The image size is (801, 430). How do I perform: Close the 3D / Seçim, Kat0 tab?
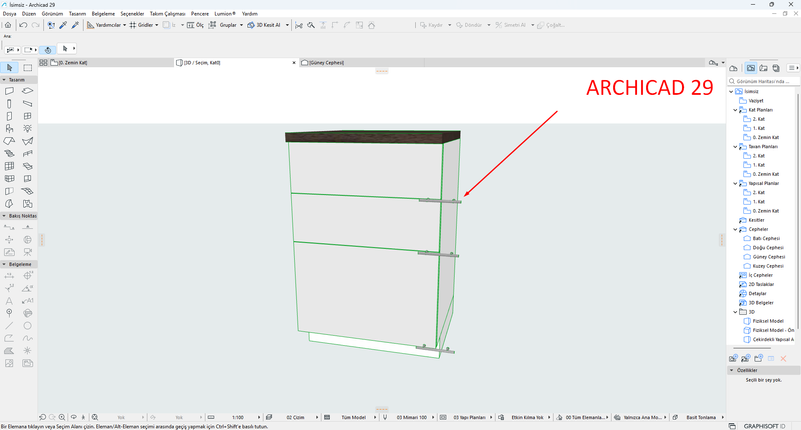coord(294,62)
